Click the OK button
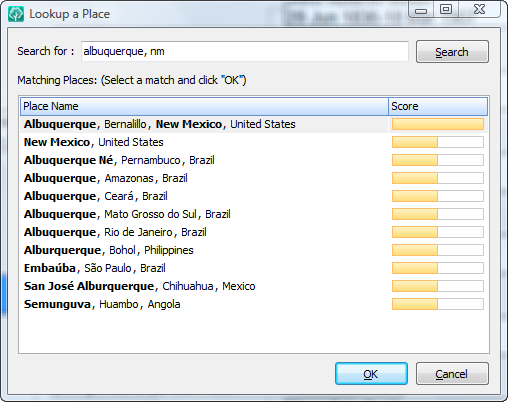This screenshot has width=508, height=402. pyautogui.click(x=371, y=374)
